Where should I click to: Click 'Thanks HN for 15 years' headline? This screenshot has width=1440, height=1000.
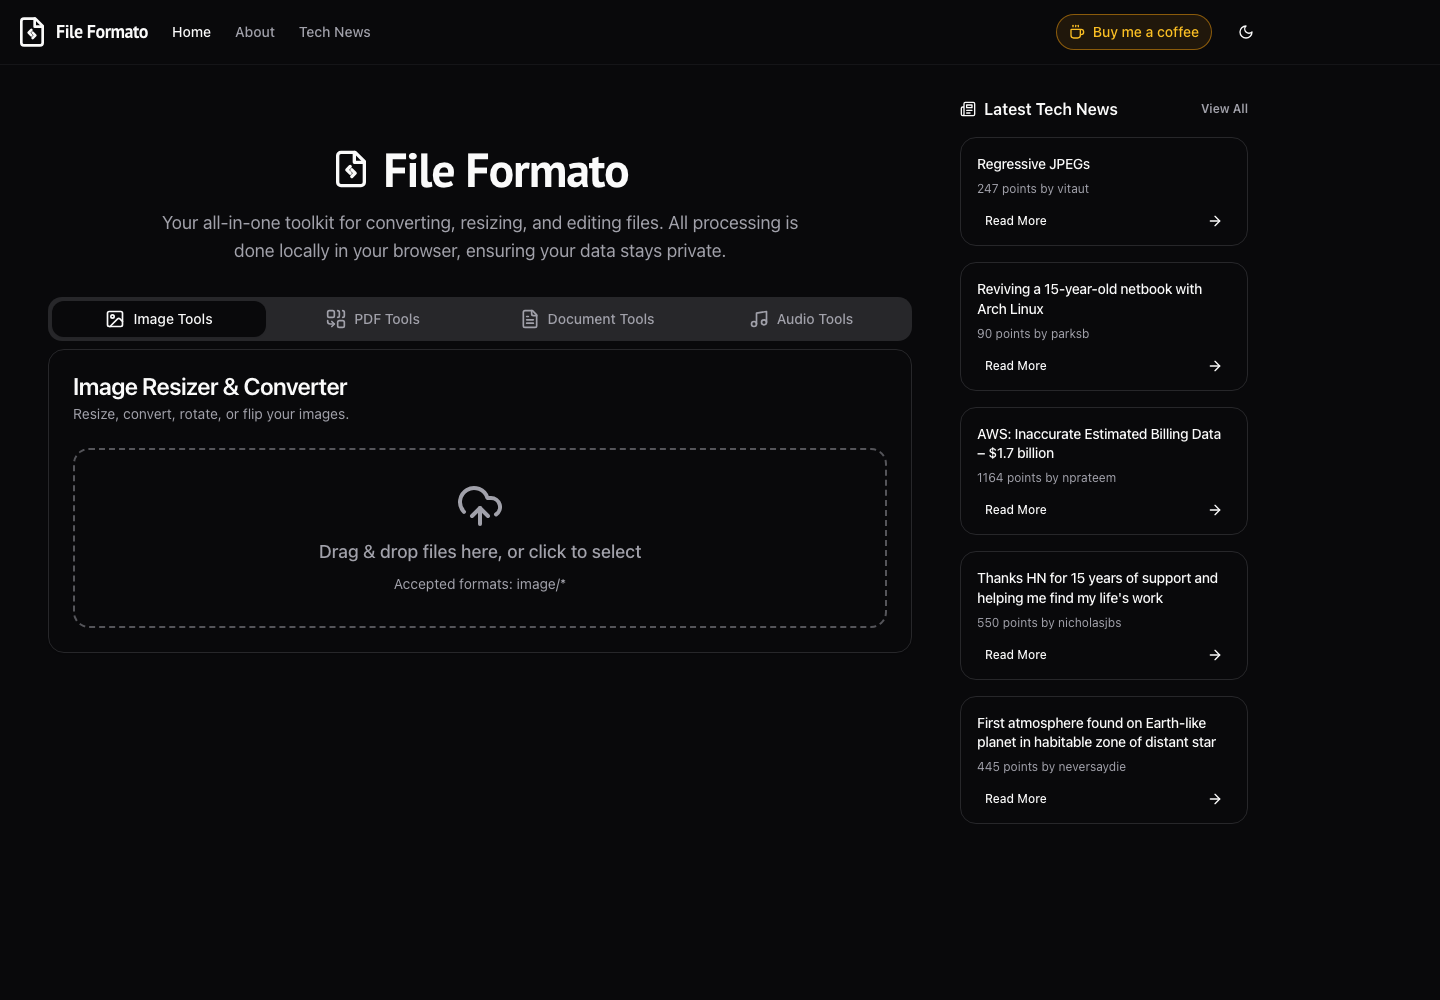pos(1097,588)
